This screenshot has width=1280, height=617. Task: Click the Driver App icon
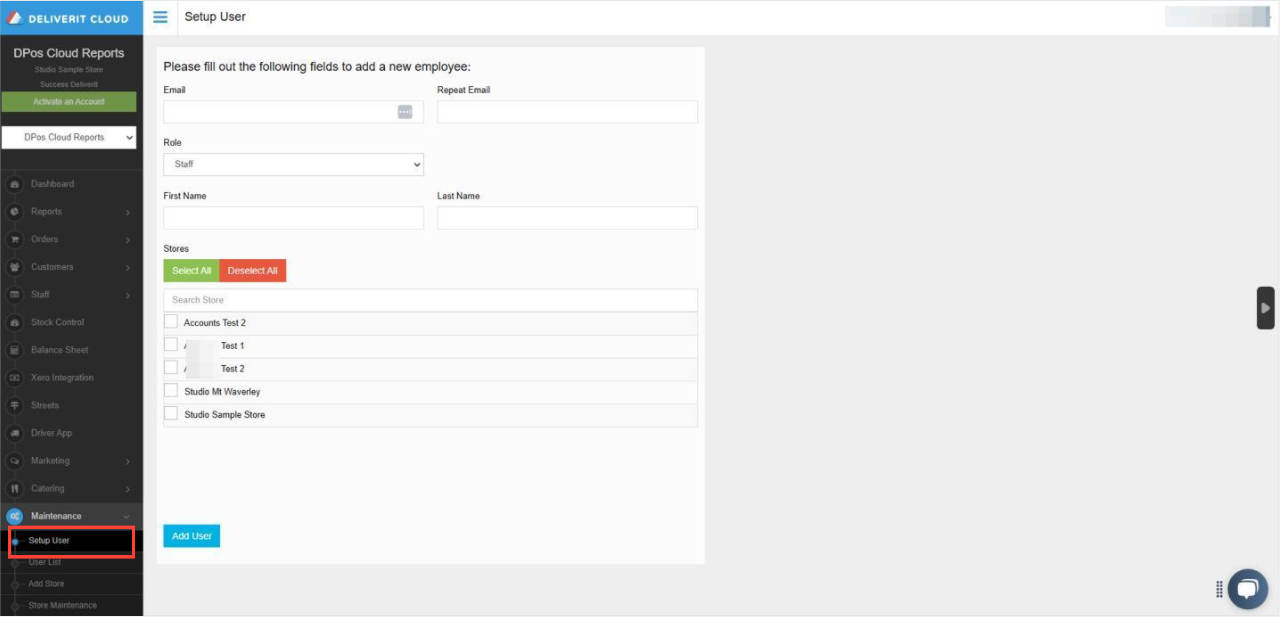14,433
